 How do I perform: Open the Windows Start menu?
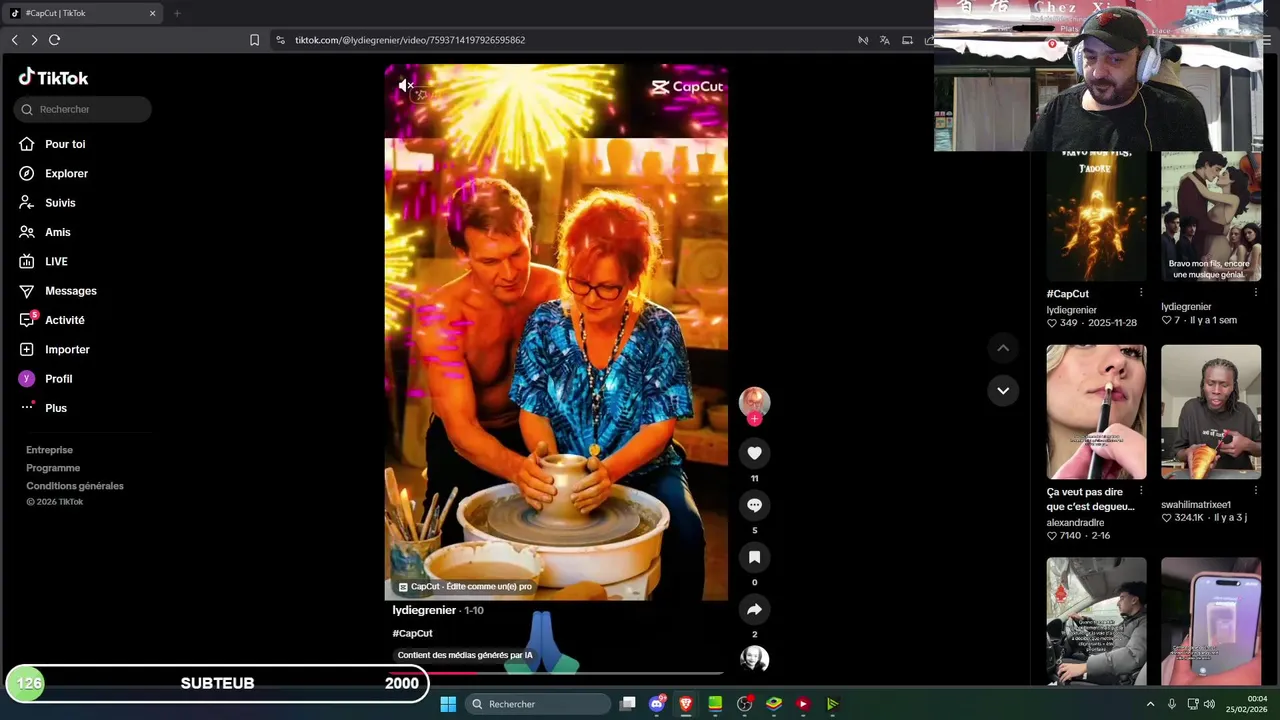(x=448, y=704)
